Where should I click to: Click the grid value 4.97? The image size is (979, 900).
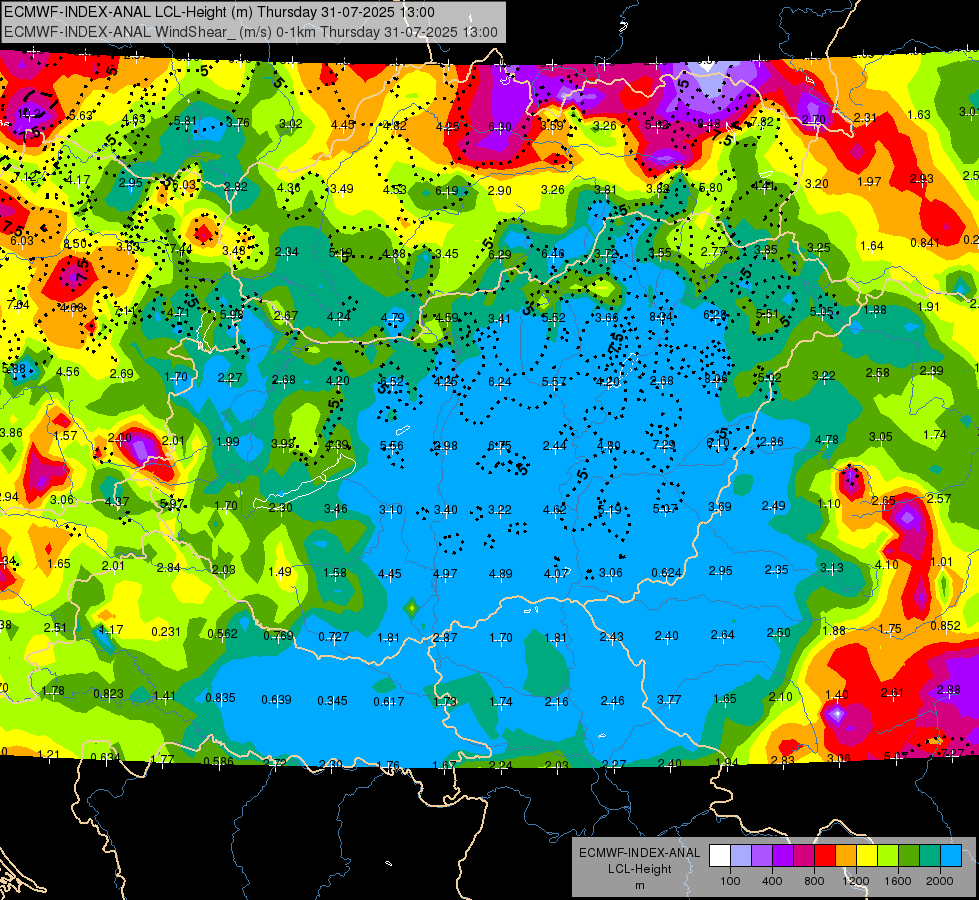[445, 573]
